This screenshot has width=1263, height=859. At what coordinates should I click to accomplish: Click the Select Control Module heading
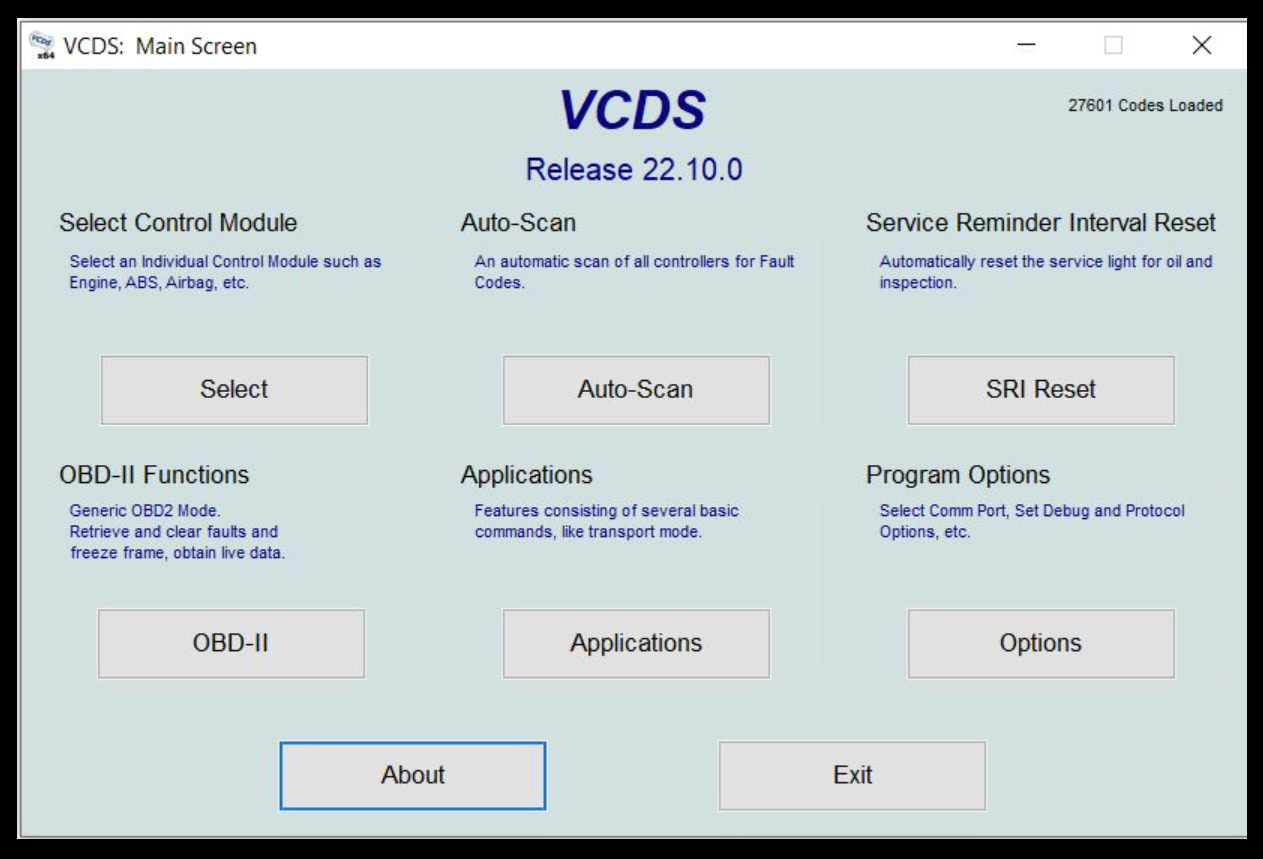click(176, 222)
